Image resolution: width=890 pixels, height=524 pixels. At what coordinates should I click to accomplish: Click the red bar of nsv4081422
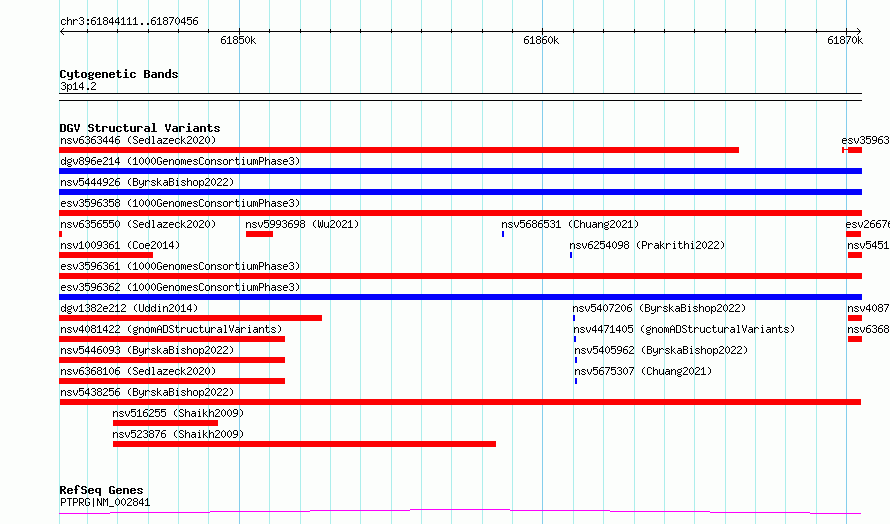click(x=172, y=339)
